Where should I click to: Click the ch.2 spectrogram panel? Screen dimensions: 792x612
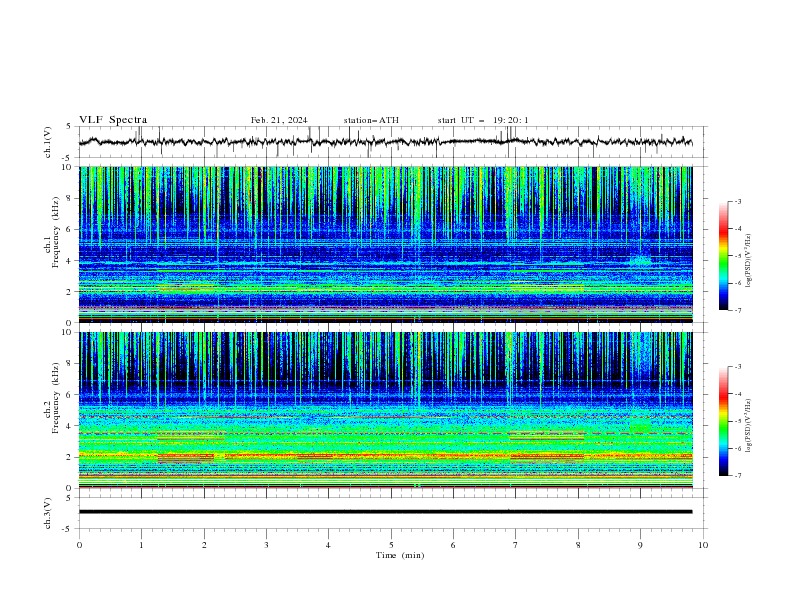point(386,410)
